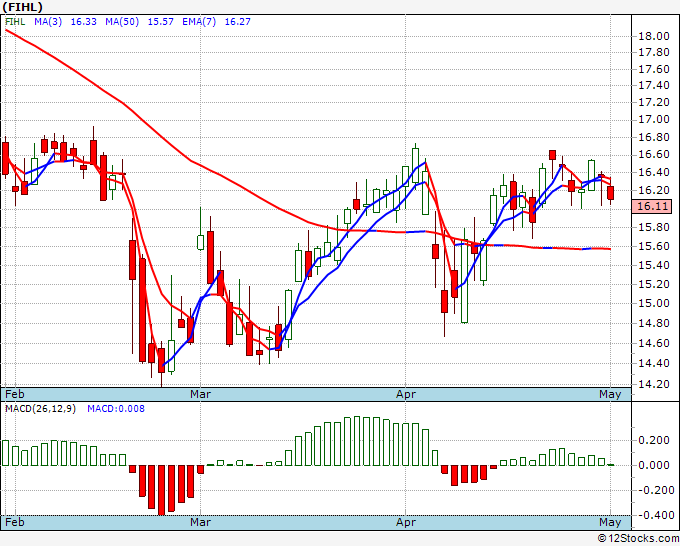Click the MA(50) value 15.57

pyautogui.click(x=160, y=22)
